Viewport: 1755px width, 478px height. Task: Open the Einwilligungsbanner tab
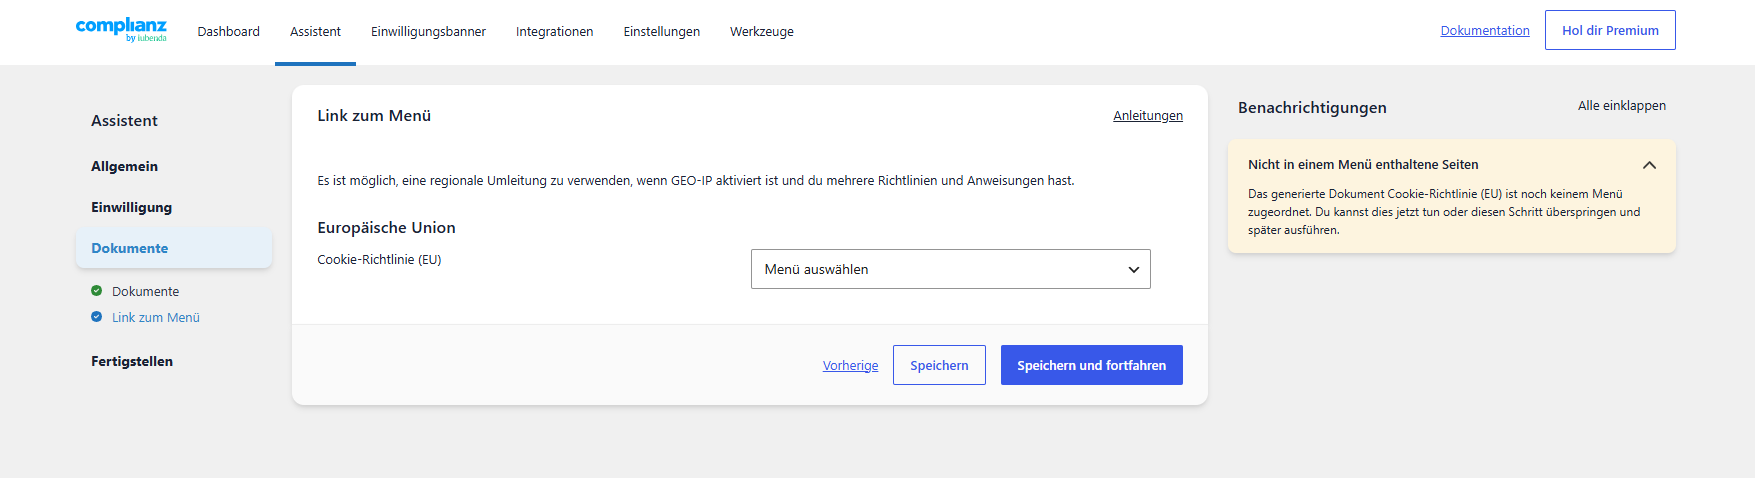point(428,32)
